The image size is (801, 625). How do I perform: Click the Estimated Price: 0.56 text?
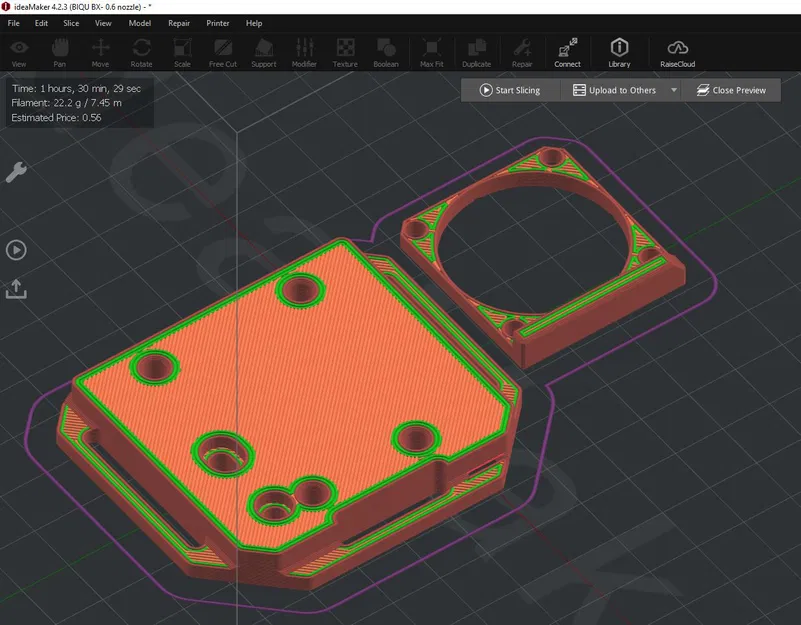[56, 118]
